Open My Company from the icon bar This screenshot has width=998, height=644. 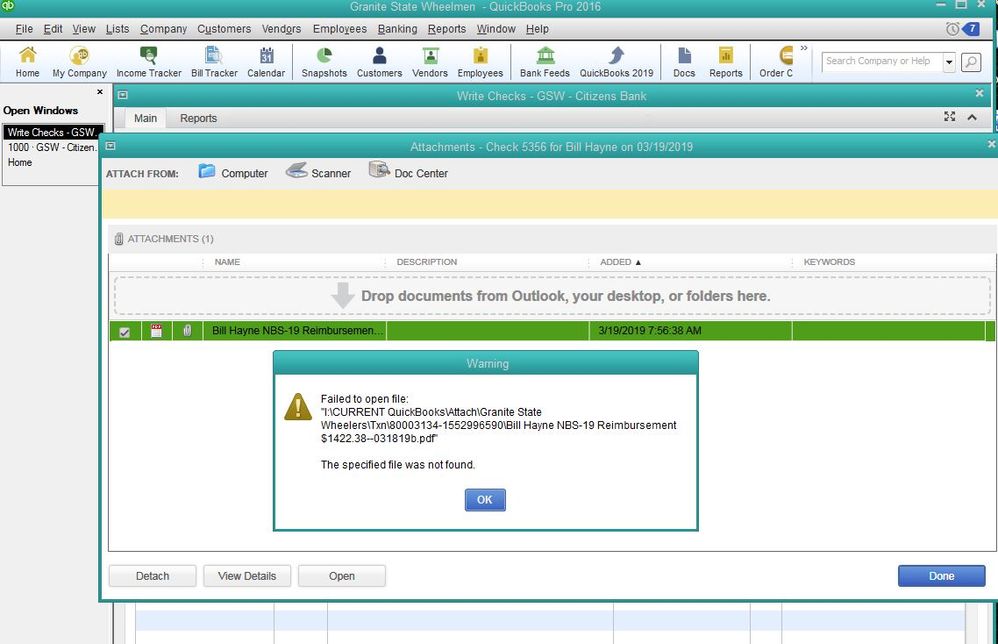pos(80,62)
